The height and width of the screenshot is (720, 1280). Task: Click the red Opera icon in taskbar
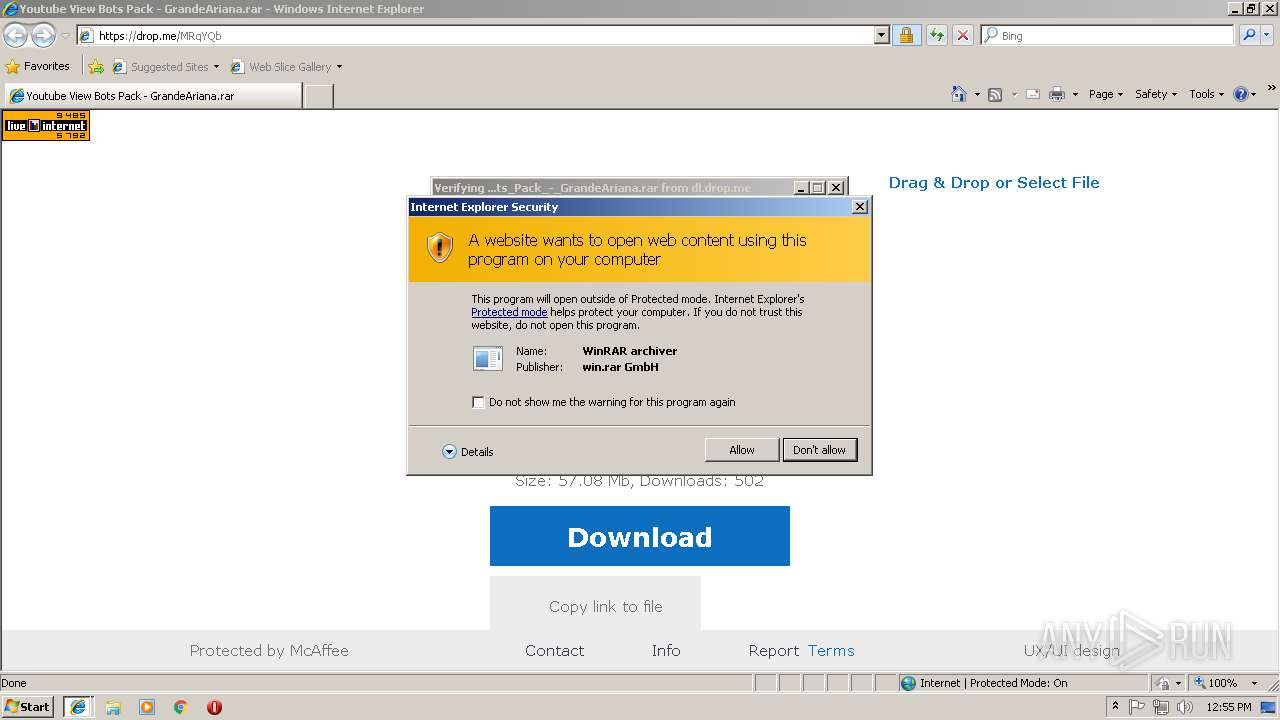(x=214, y=707)
